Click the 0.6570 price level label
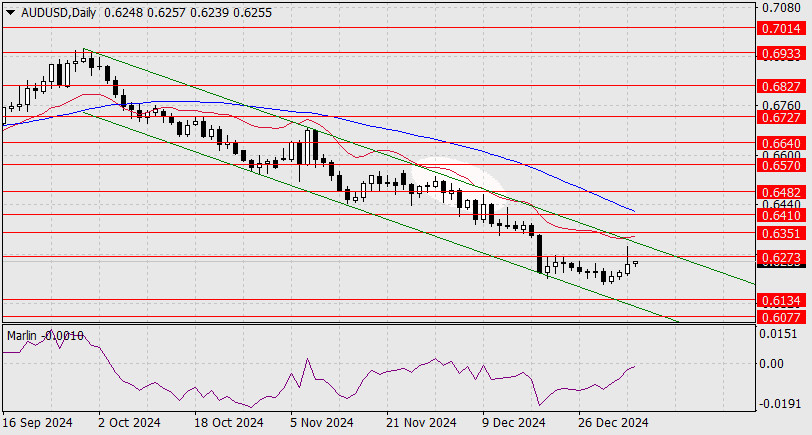The width and height of the screenshot is (812, 435). pos(781,165)
